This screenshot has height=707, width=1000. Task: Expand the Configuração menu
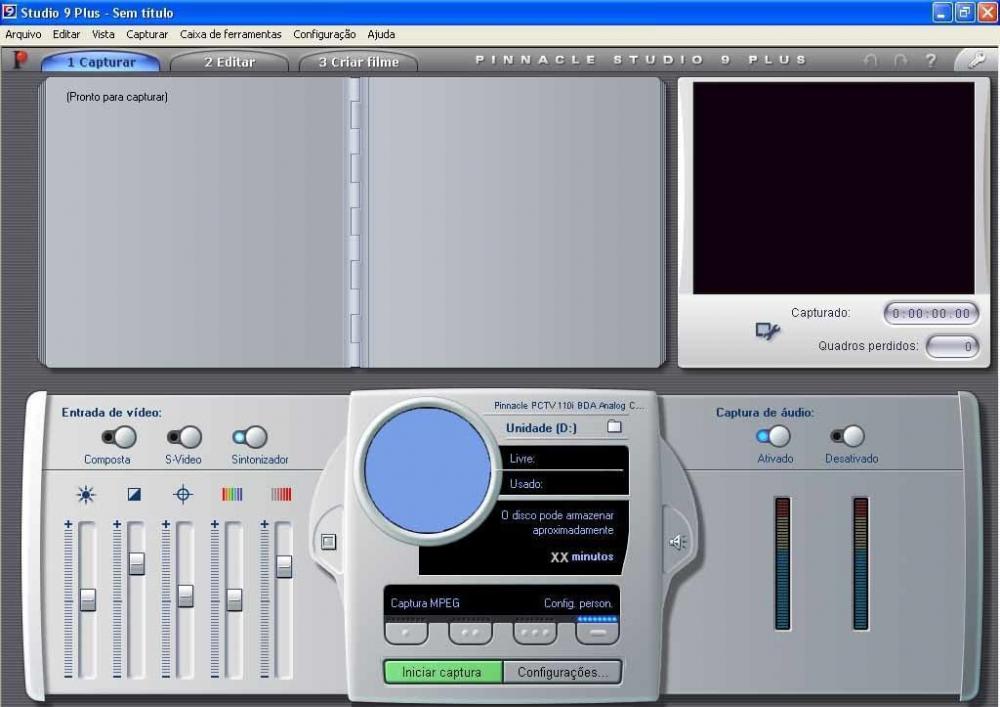pyautogui.click(x=324, y=34)
